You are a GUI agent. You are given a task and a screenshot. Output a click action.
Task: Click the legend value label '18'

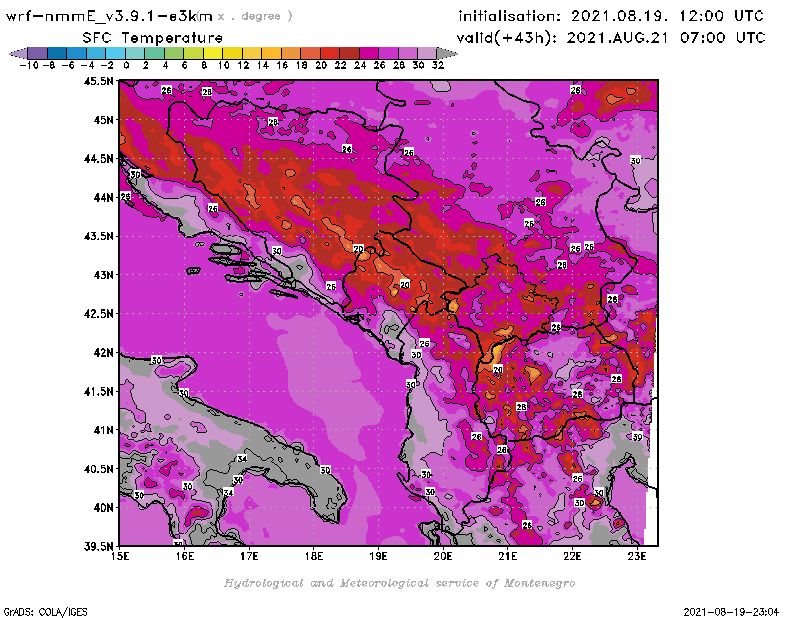pos(302,66)
